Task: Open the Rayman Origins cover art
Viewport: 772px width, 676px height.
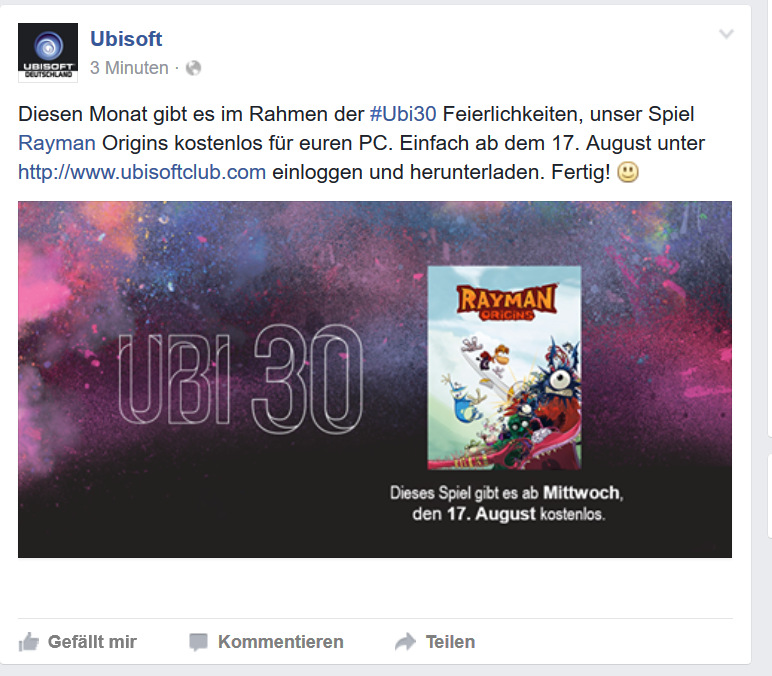Action: click(504, 368)
